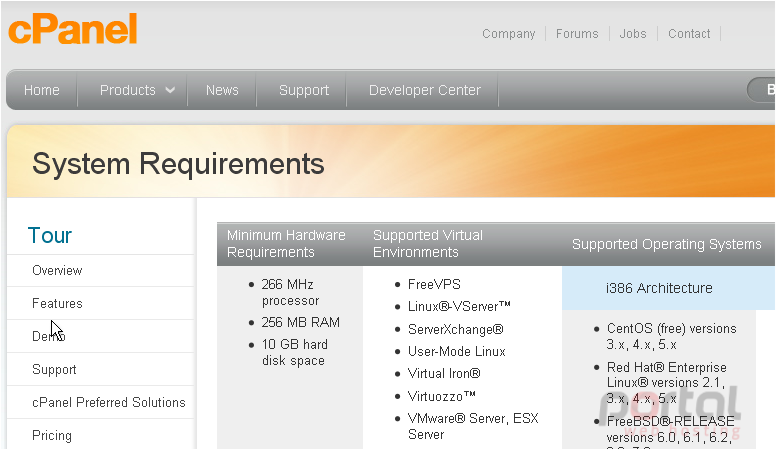Click the cPanel logo
The height and width of the screenshot is (450, 776).
click(x=72, y=29)
